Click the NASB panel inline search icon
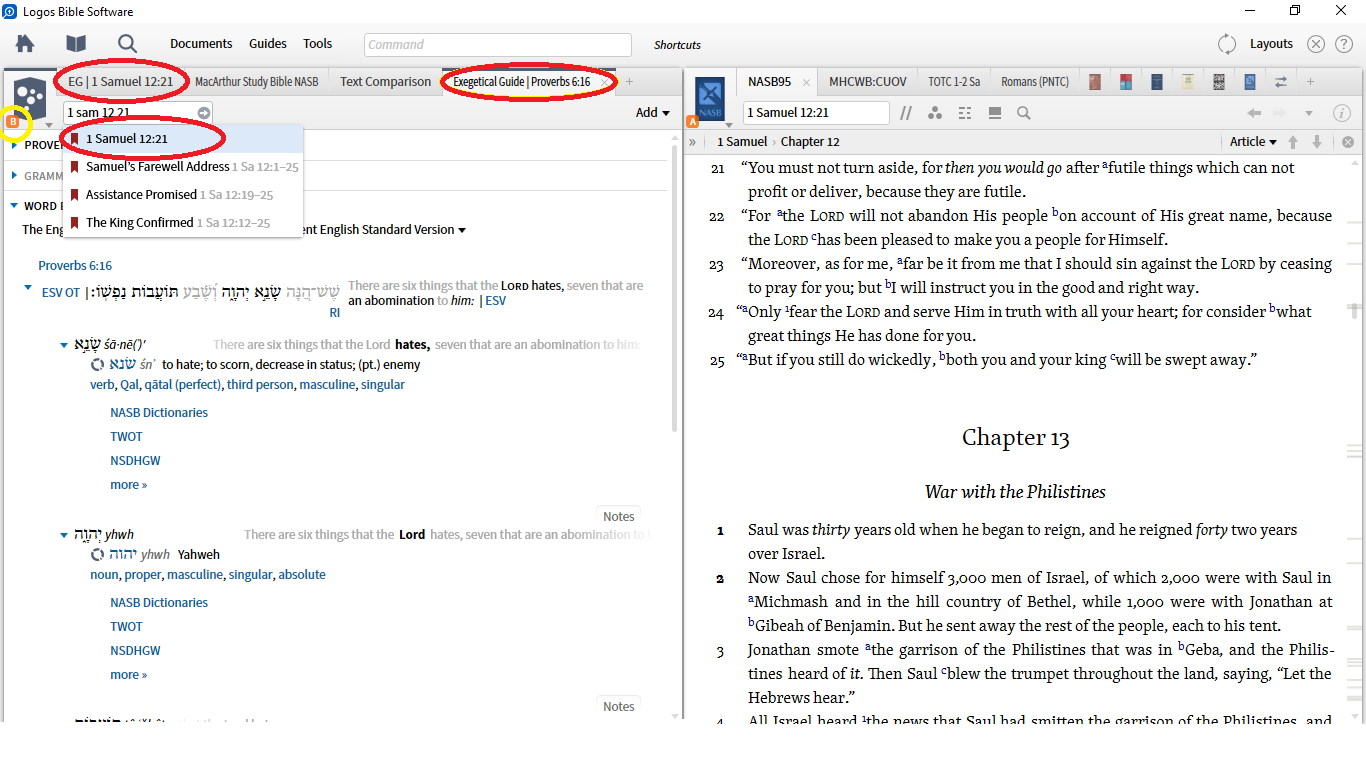The height and width of the screenshot is (768, 1366). coord(1024,113)
